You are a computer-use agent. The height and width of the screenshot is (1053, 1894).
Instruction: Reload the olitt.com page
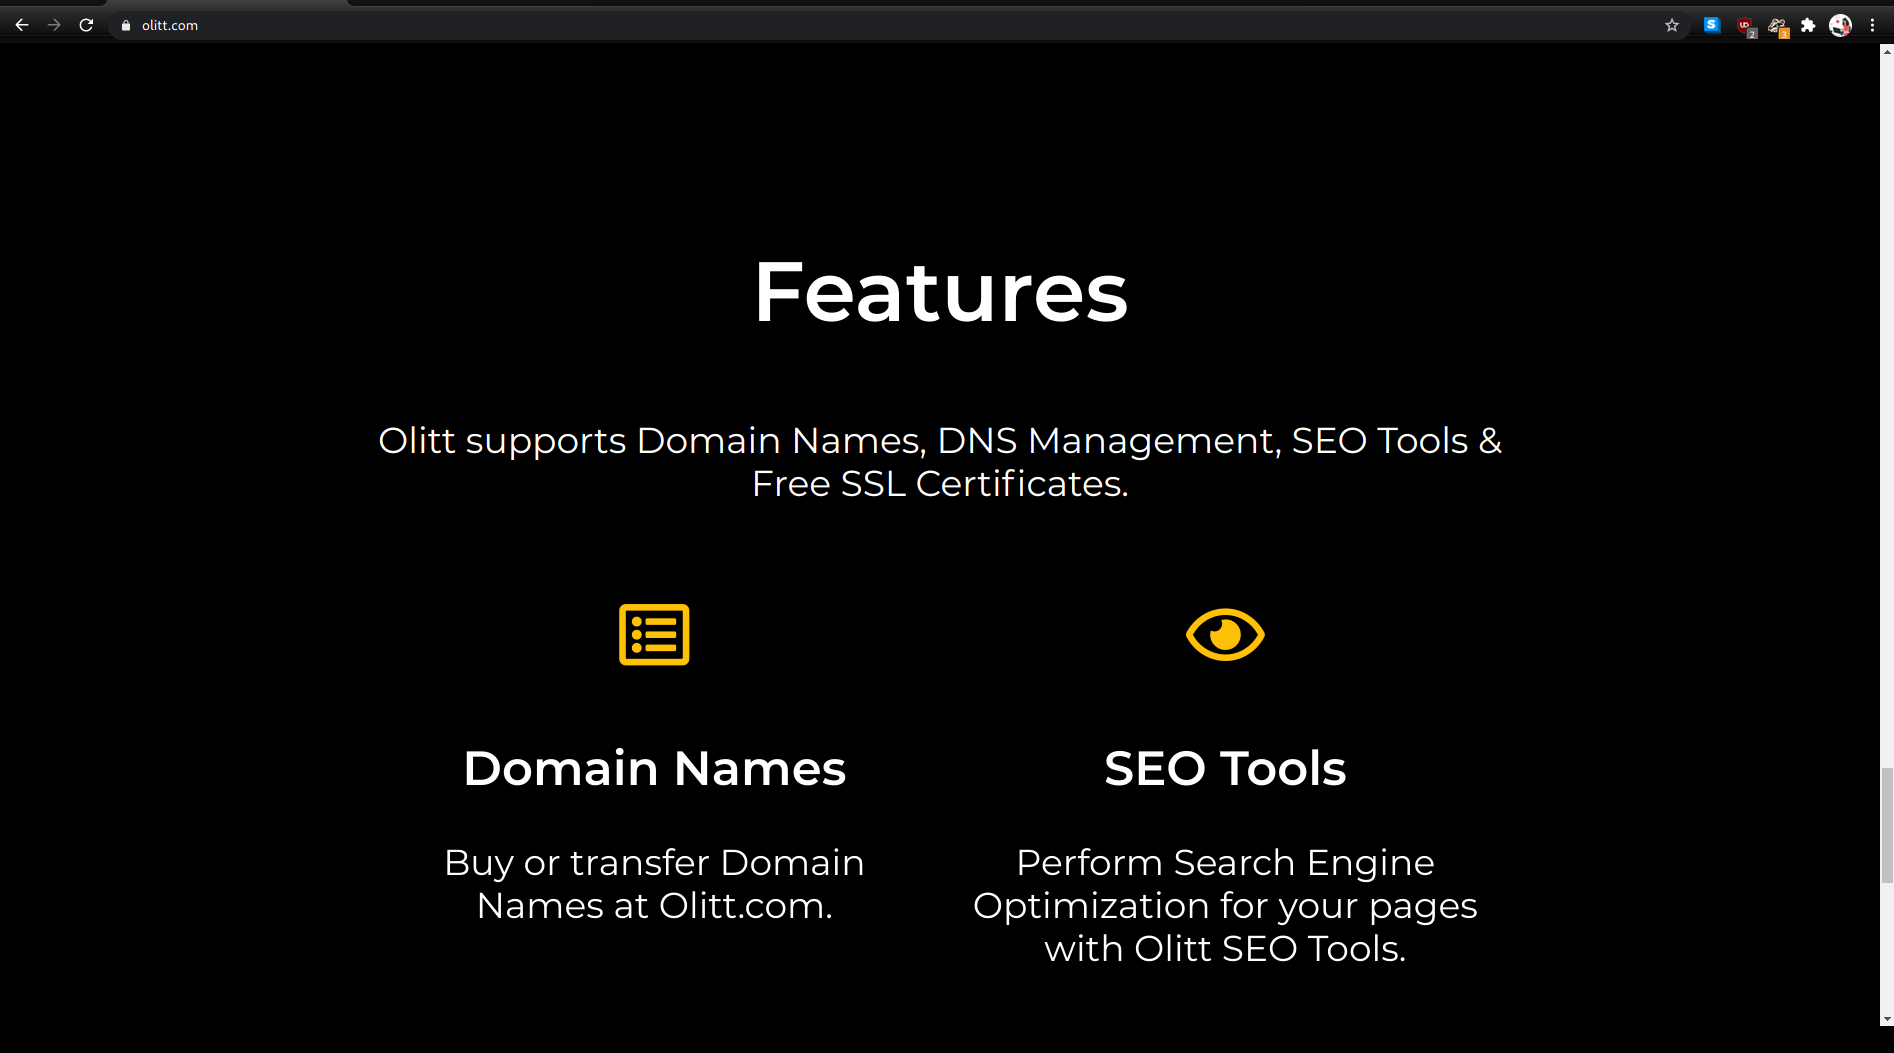click(86, 25)
